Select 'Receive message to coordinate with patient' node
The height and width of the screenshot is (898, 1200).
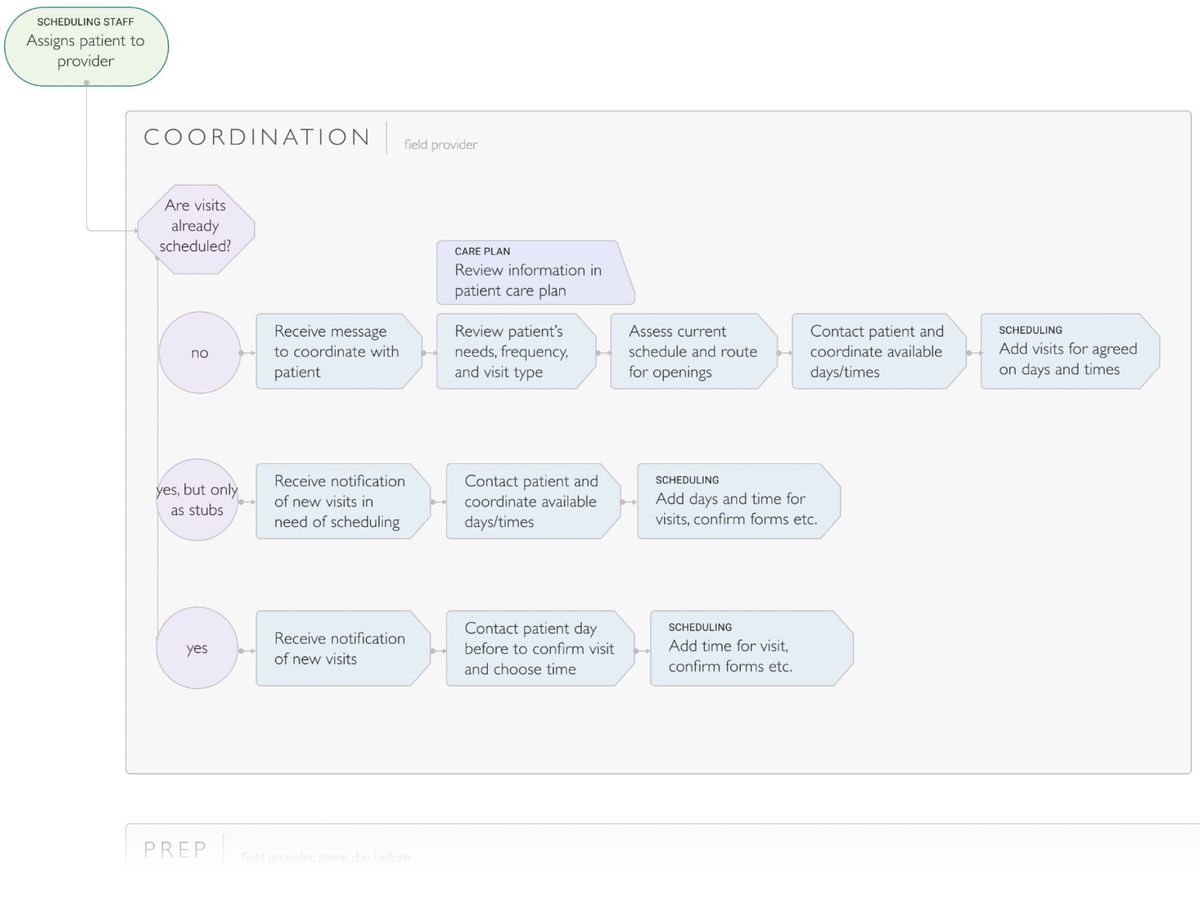coord(338,352)
